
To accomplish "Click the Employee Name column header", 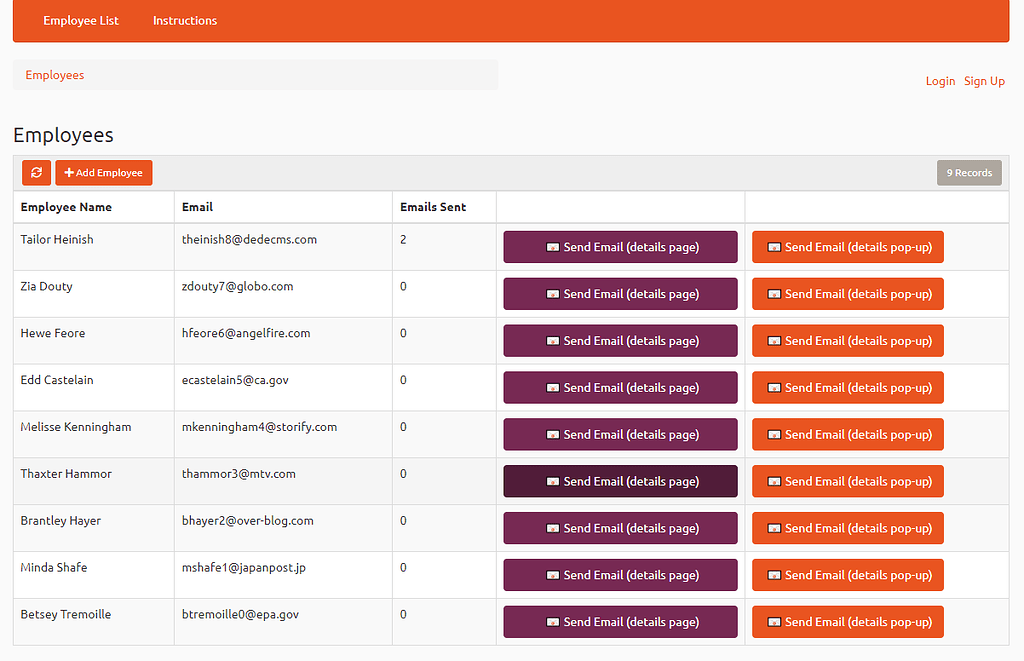I will click(x=66, y=207).
